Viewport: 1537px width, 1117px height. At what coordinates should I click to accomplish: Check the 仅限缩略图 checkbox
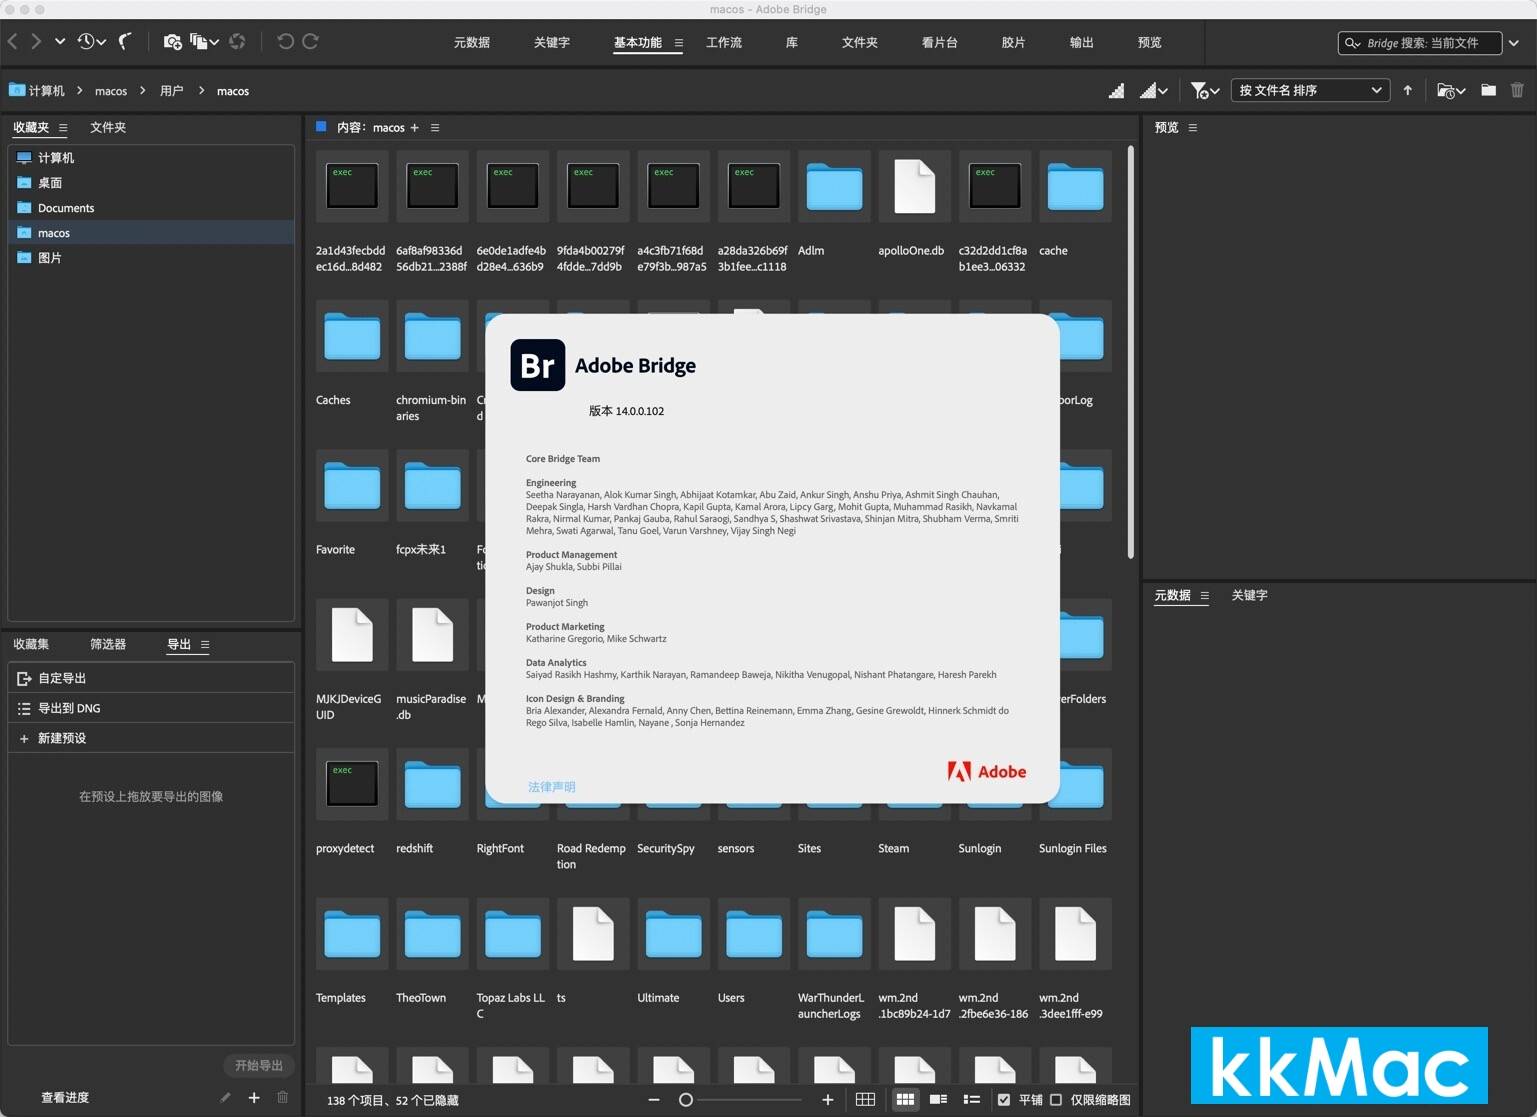pyautogui.click(x=1056, y=1100)
